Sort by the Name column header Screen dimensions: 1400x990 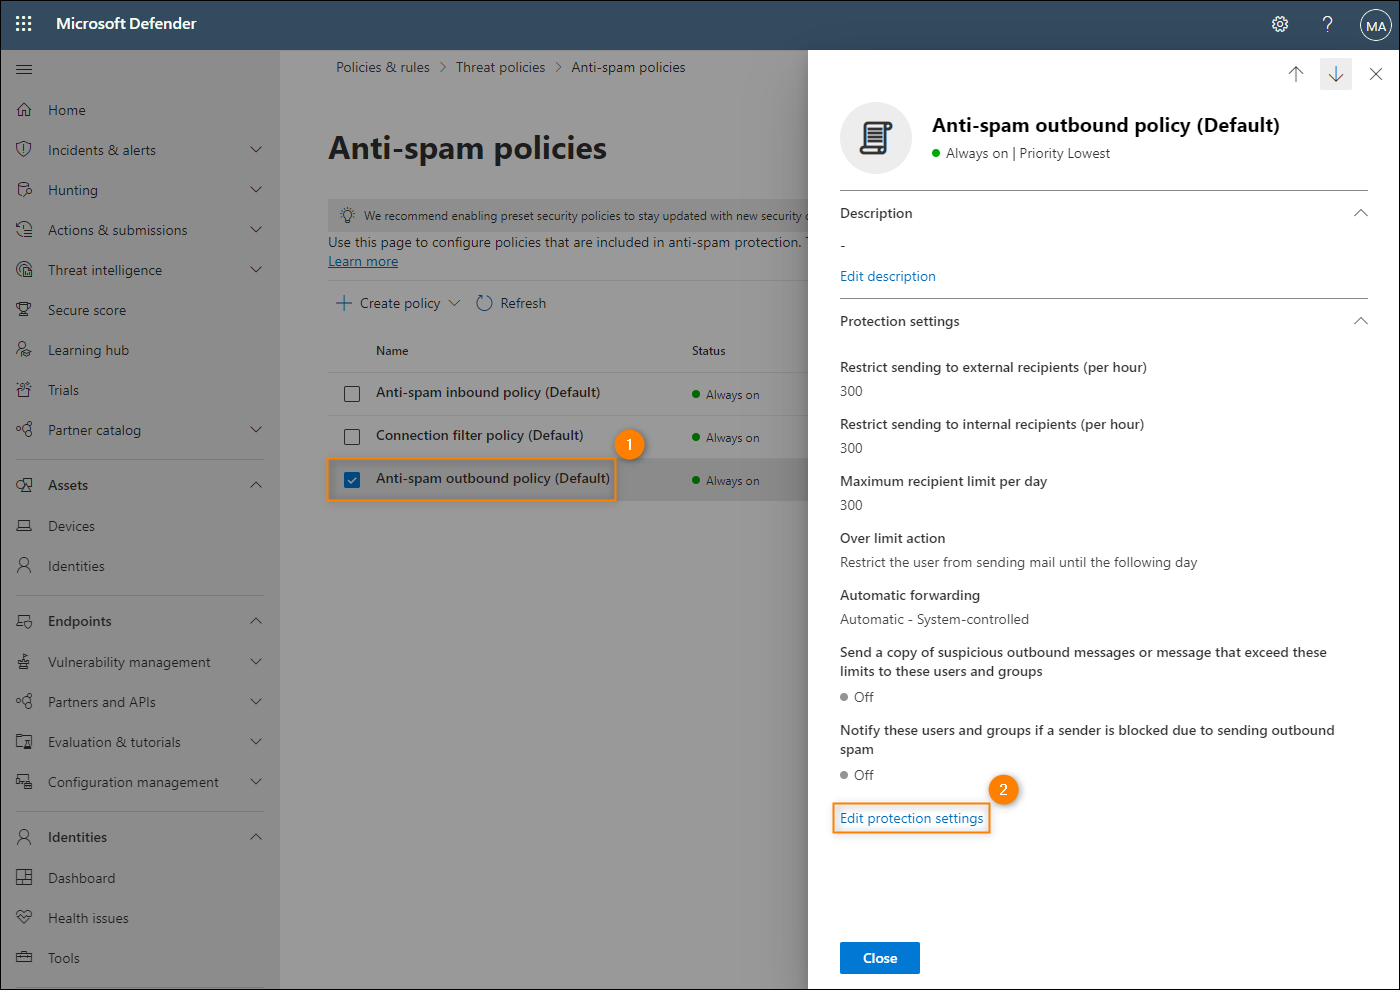(x=392, y=351)
